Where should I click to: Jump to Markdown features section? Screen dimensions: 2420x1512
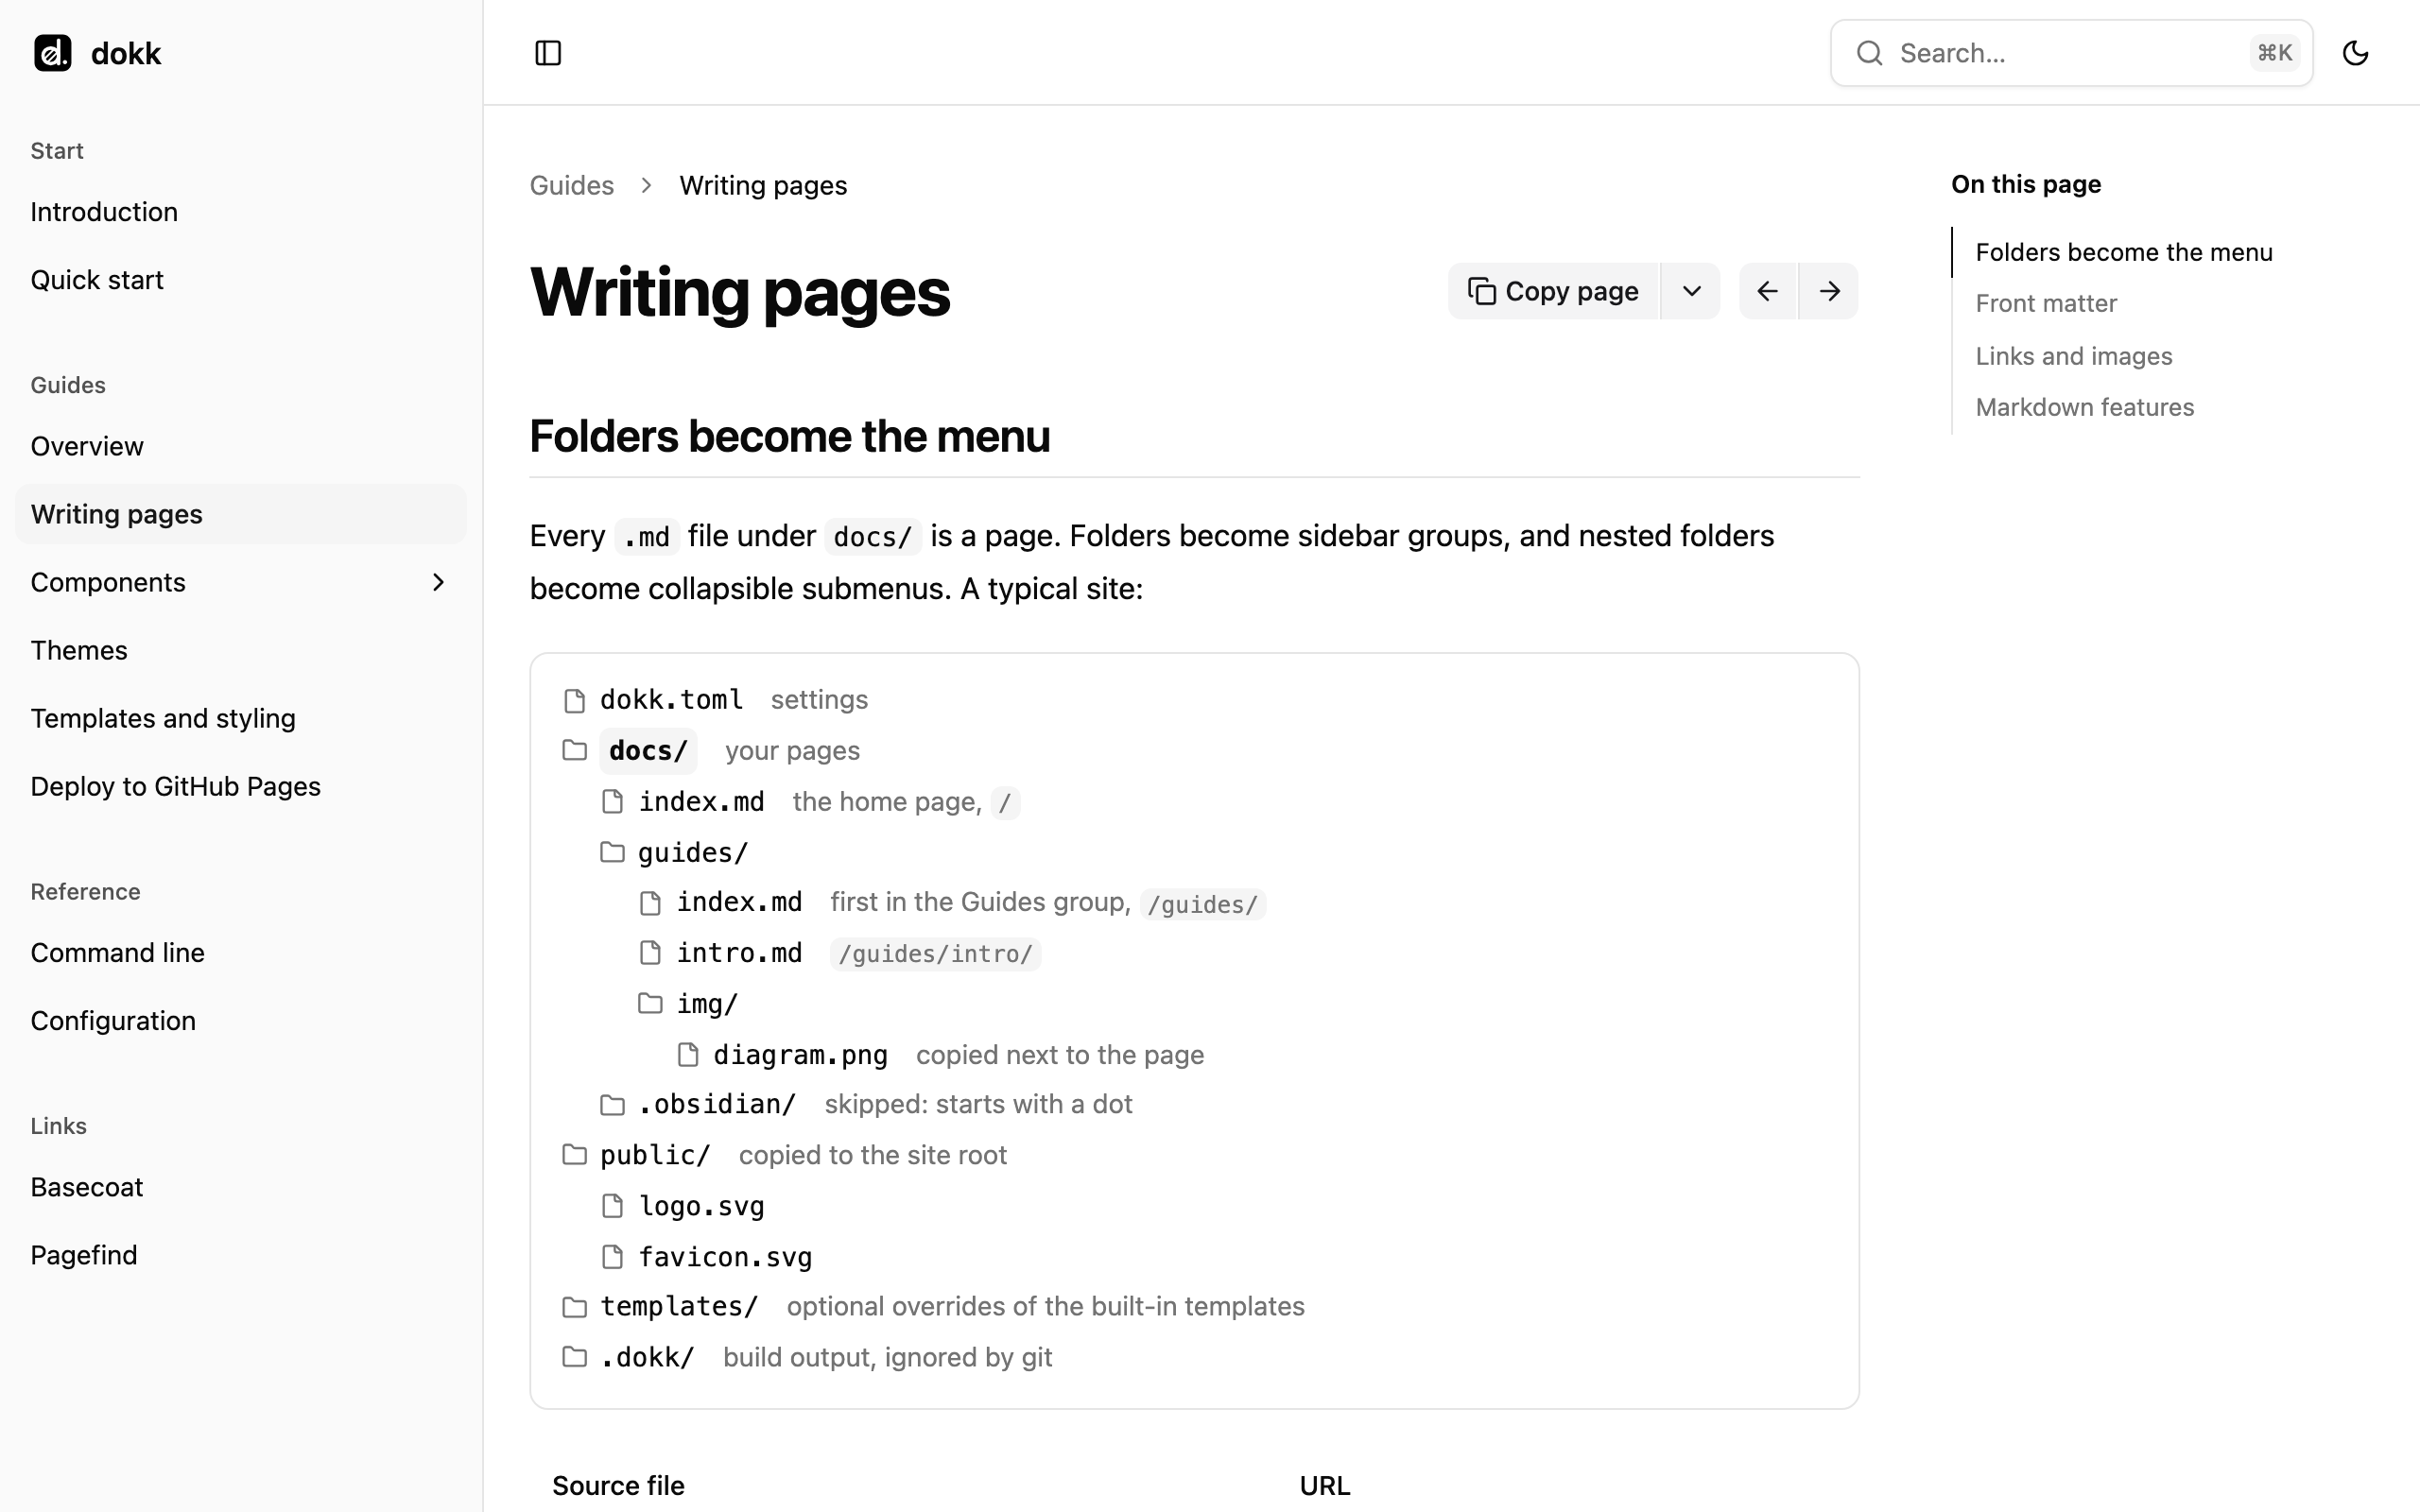tap(2084, 407)
